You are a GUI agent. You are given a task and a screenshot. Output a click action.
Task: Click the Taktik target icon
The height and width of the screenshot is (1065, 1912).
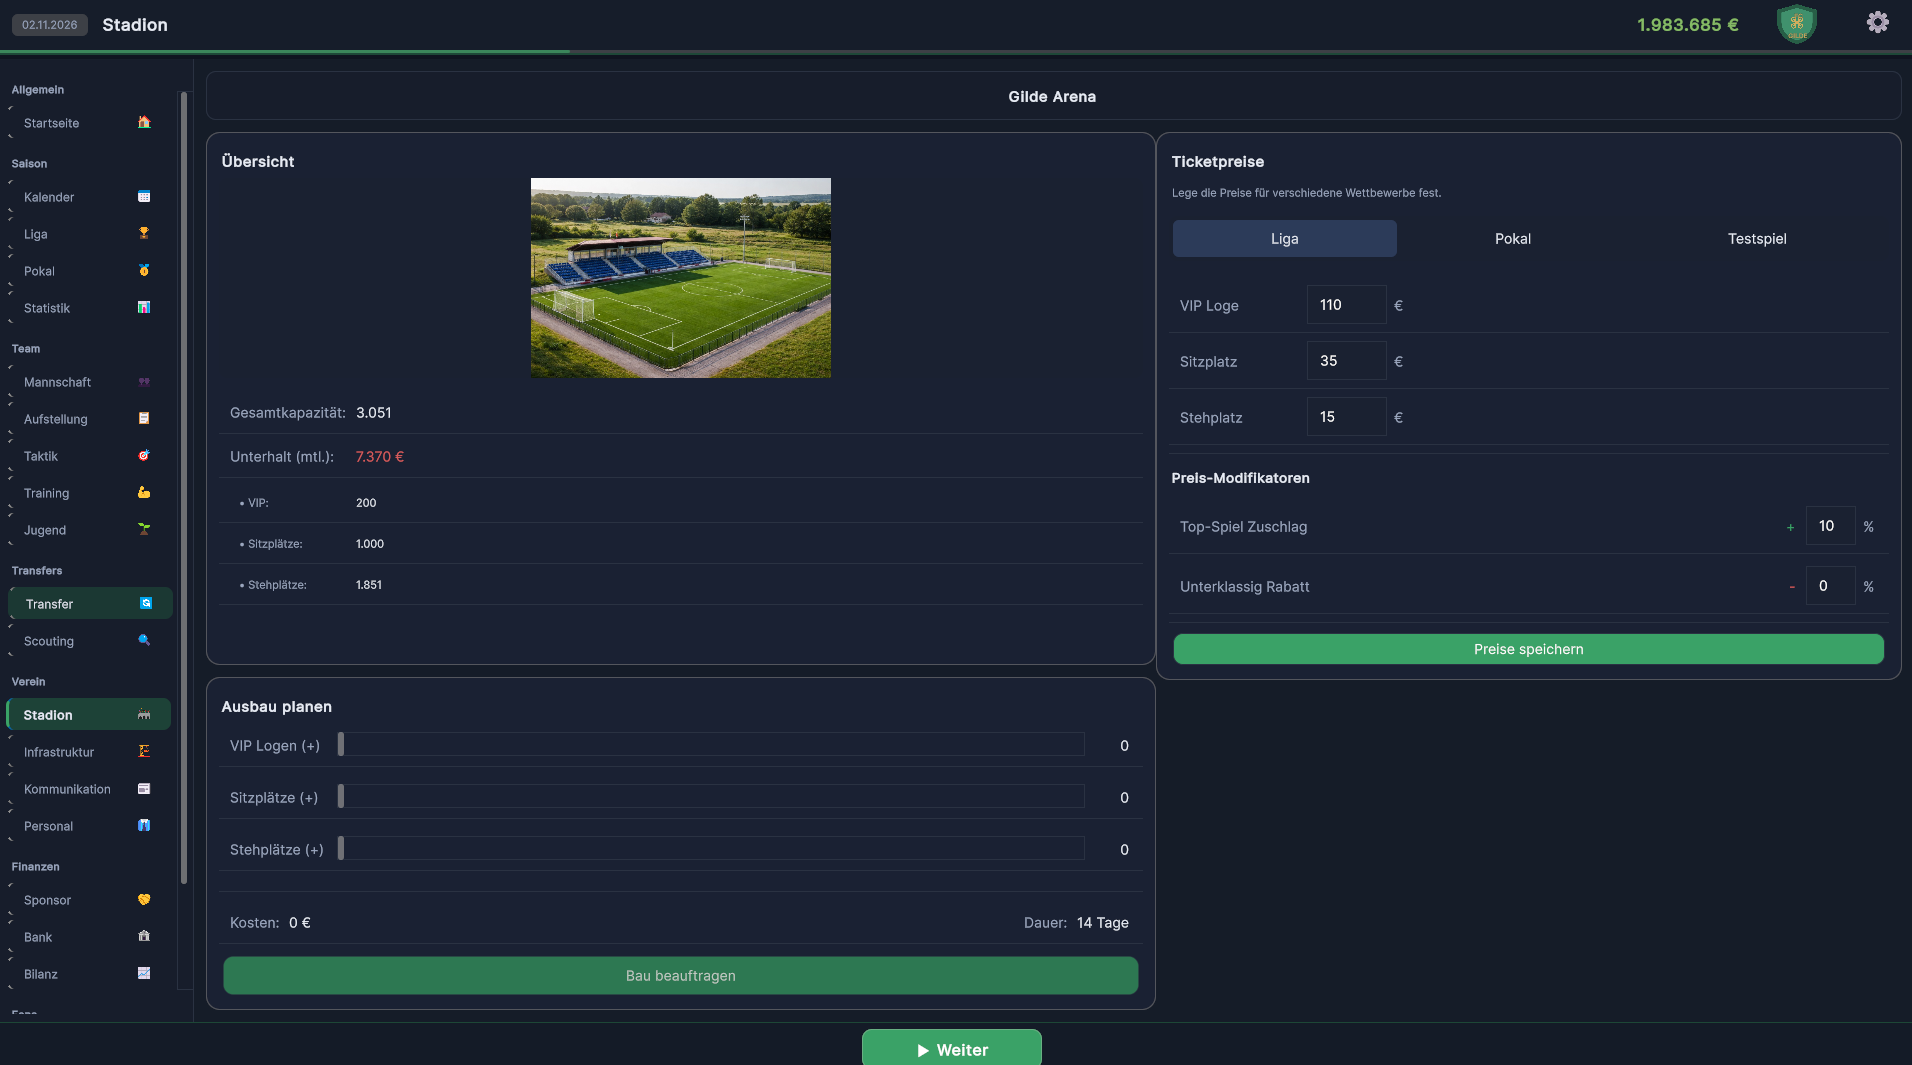coord(144,455)
